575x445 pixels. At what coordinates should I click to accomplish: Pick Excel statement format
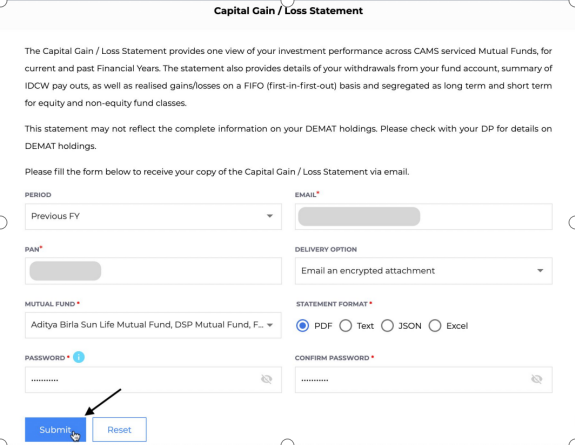tap(435, 325)
